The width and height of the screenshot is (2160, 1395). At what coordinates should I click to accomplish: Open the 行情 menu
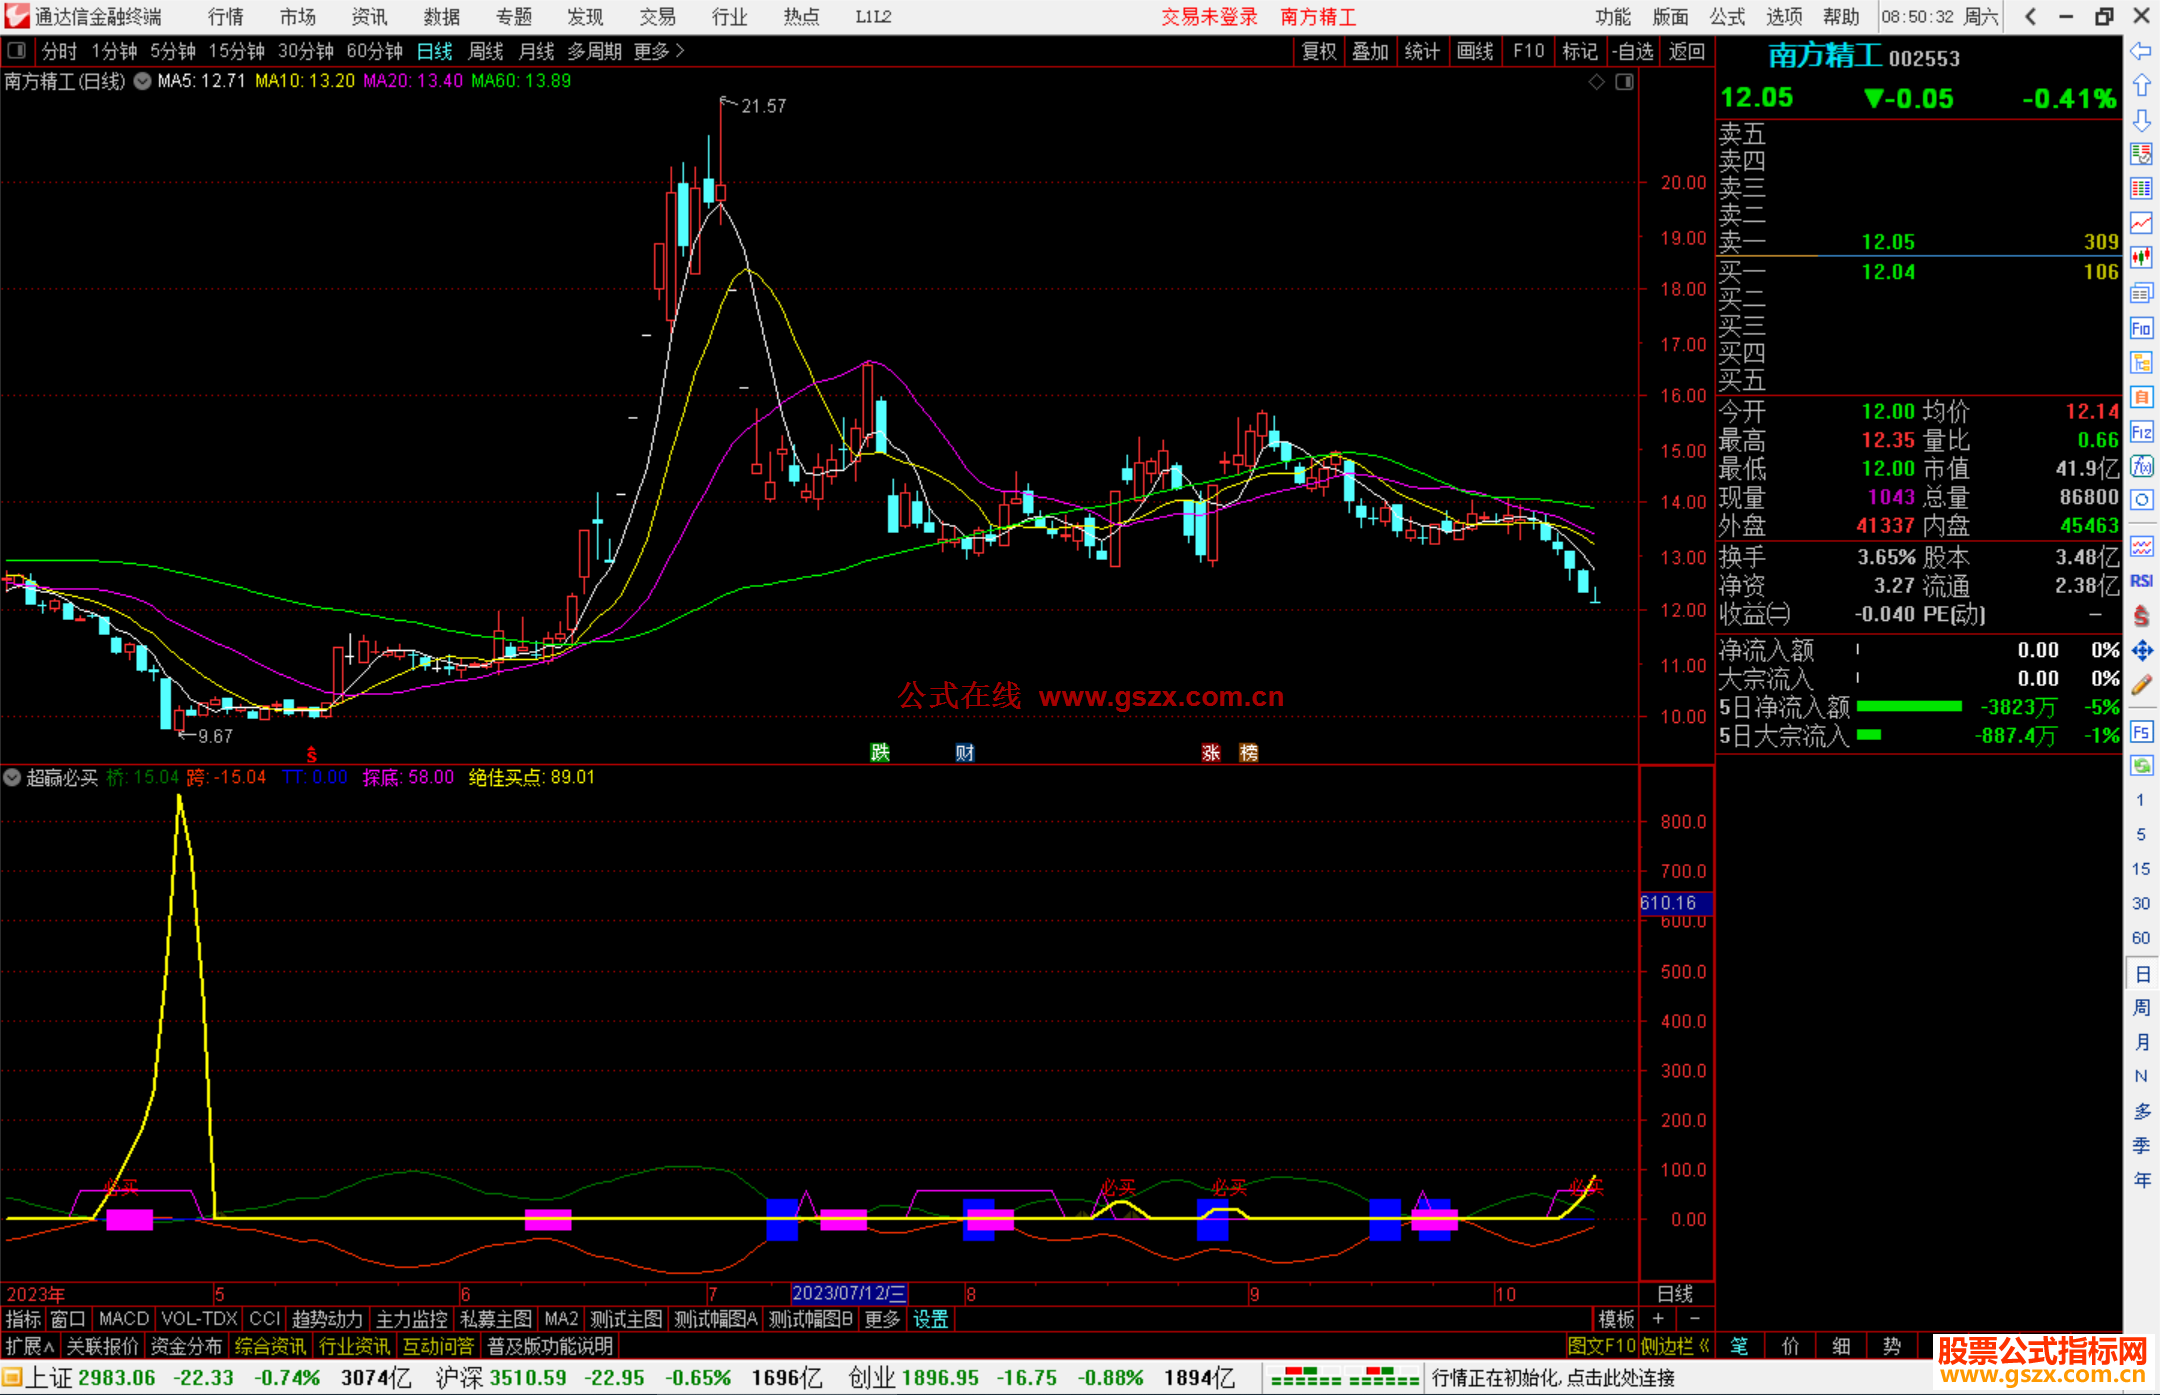(x=226, y=17)
